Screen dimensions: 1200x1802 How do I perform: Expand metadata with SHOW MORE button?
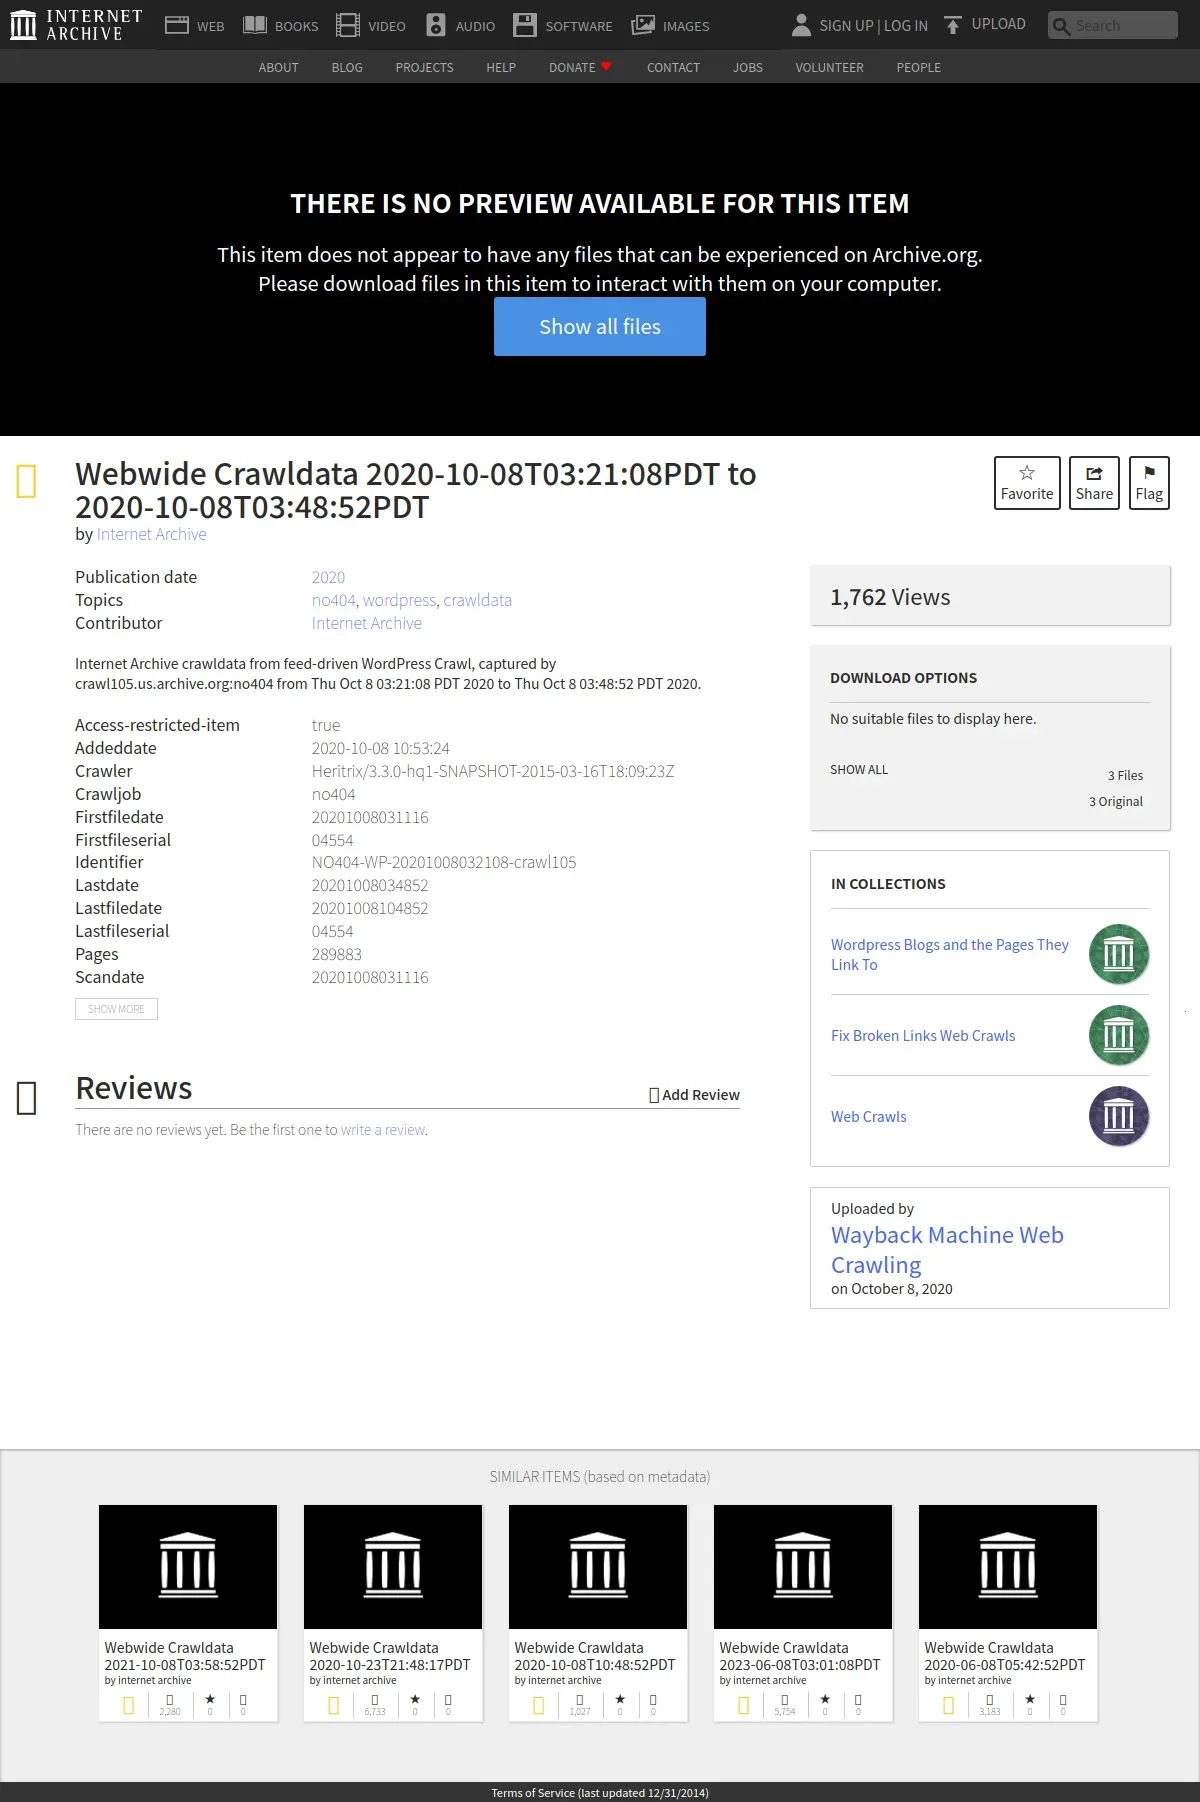(x=116, y=1009)
